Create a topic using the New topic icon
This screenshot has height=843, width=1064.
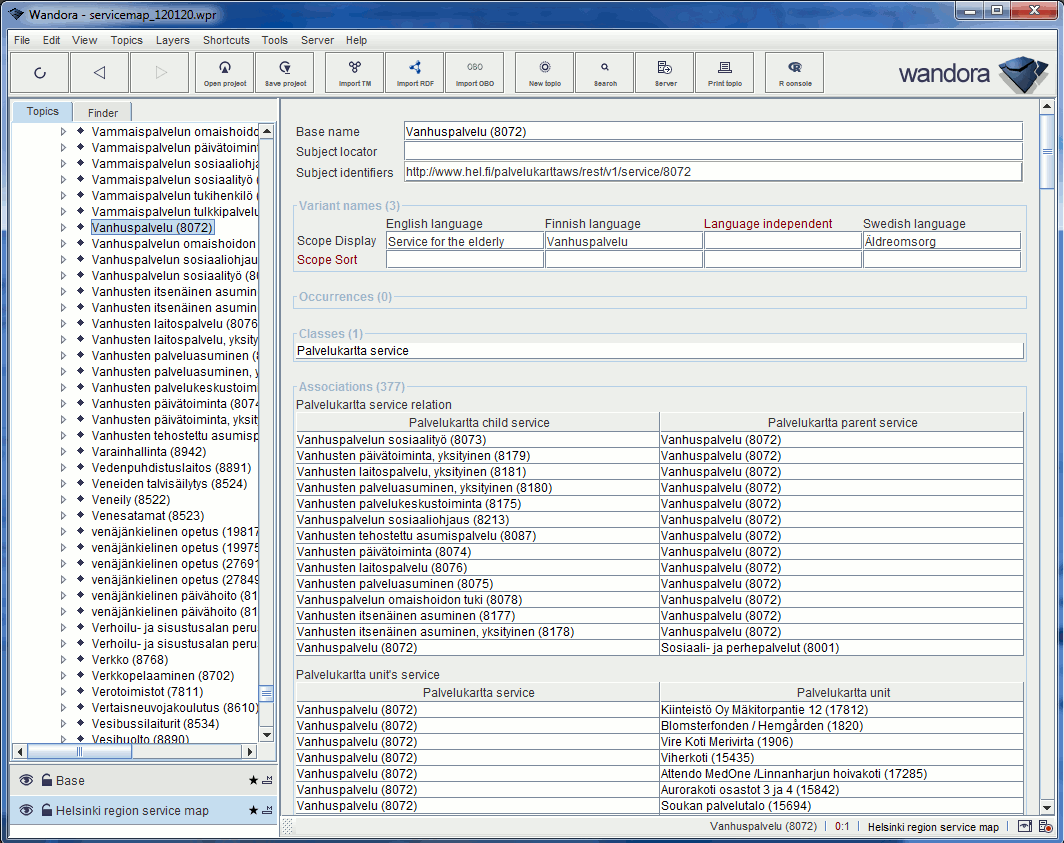point(543,71)
